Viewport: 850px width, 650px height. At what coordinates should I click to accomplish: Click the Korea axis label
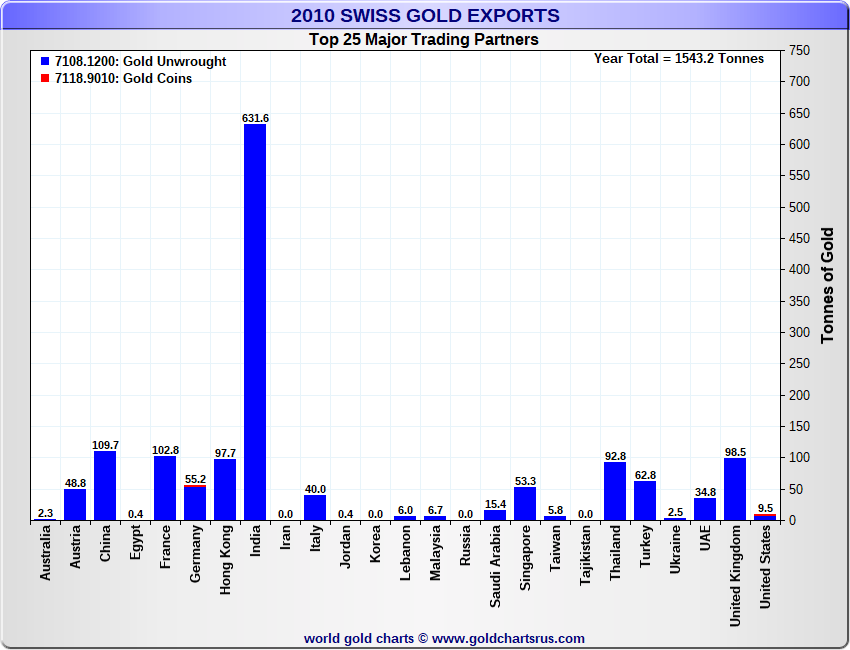point(375,544)
